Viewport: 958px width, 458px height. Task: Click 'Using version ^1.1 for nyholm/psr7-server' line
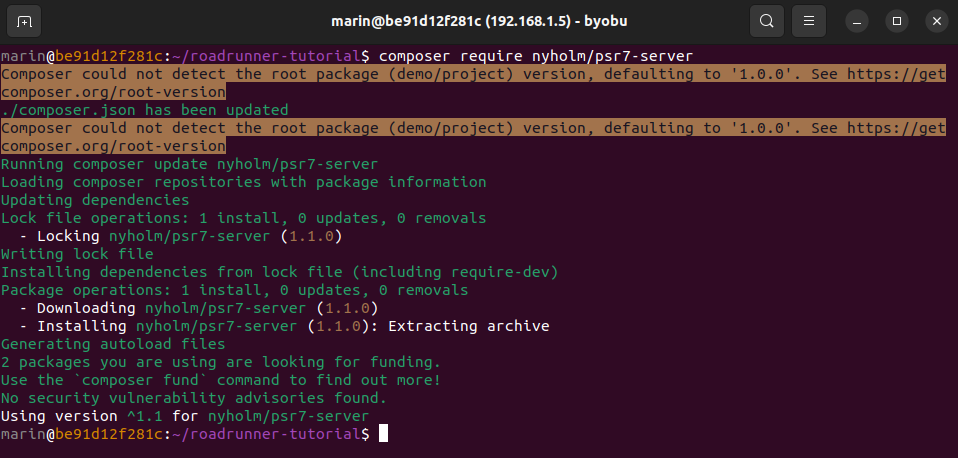(185, 416)
